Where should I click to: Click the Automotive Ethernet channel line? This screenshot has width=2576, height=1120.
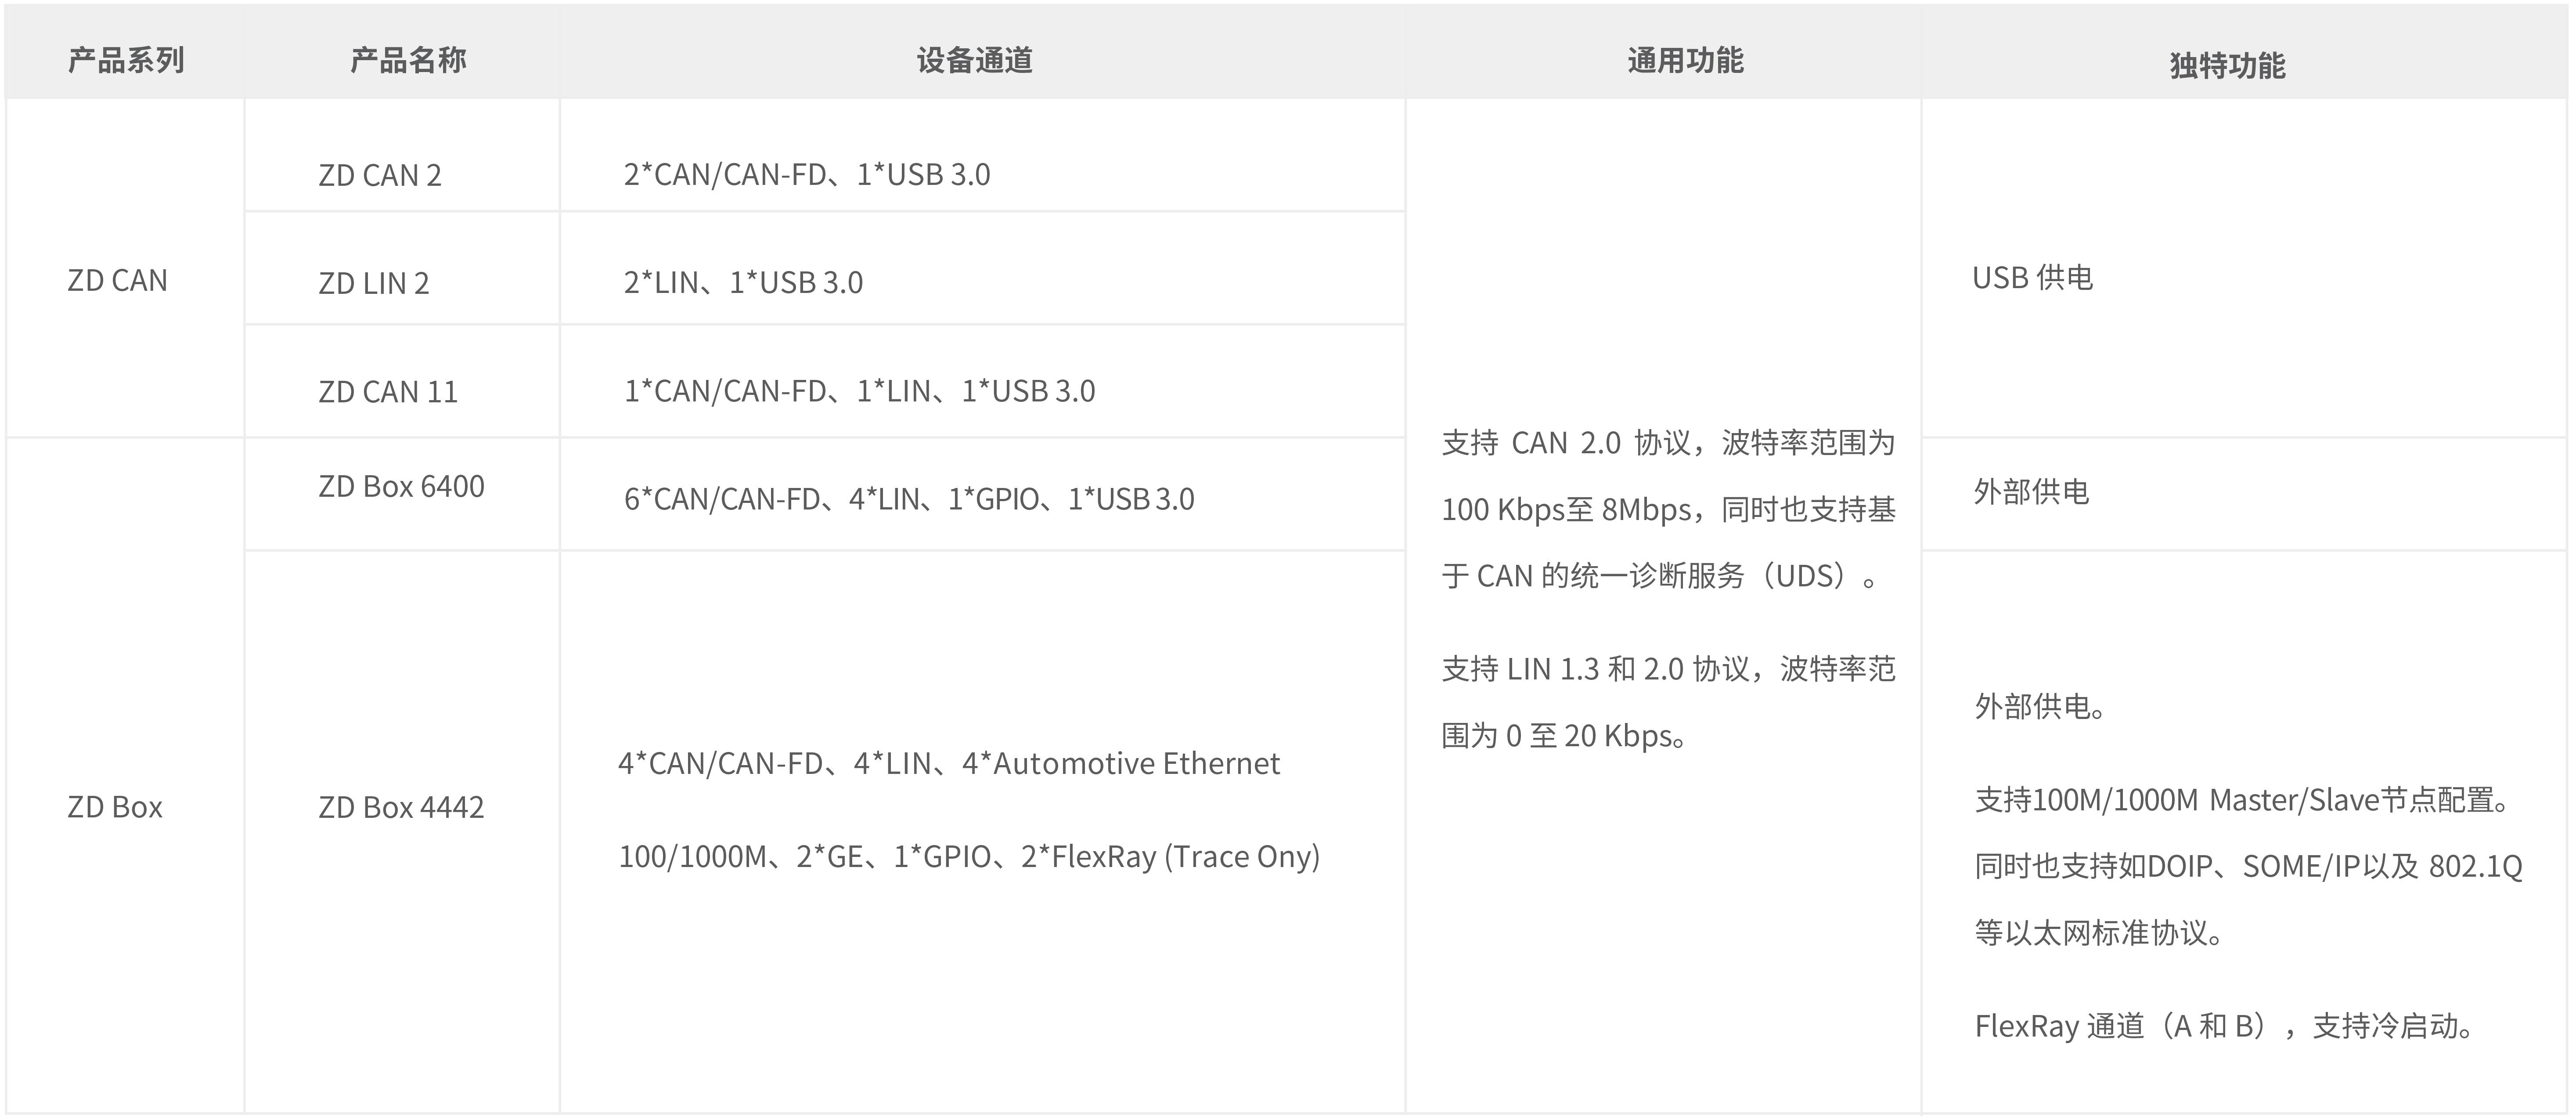(949, 764)
